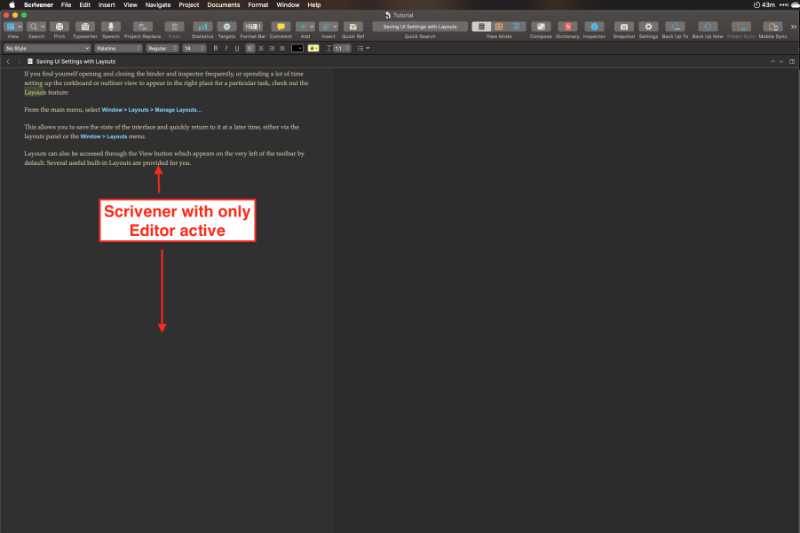The image size is (800, 533).
Task: Add a Comment using yellow bubble icon
Action: click(x=281, y=27)
